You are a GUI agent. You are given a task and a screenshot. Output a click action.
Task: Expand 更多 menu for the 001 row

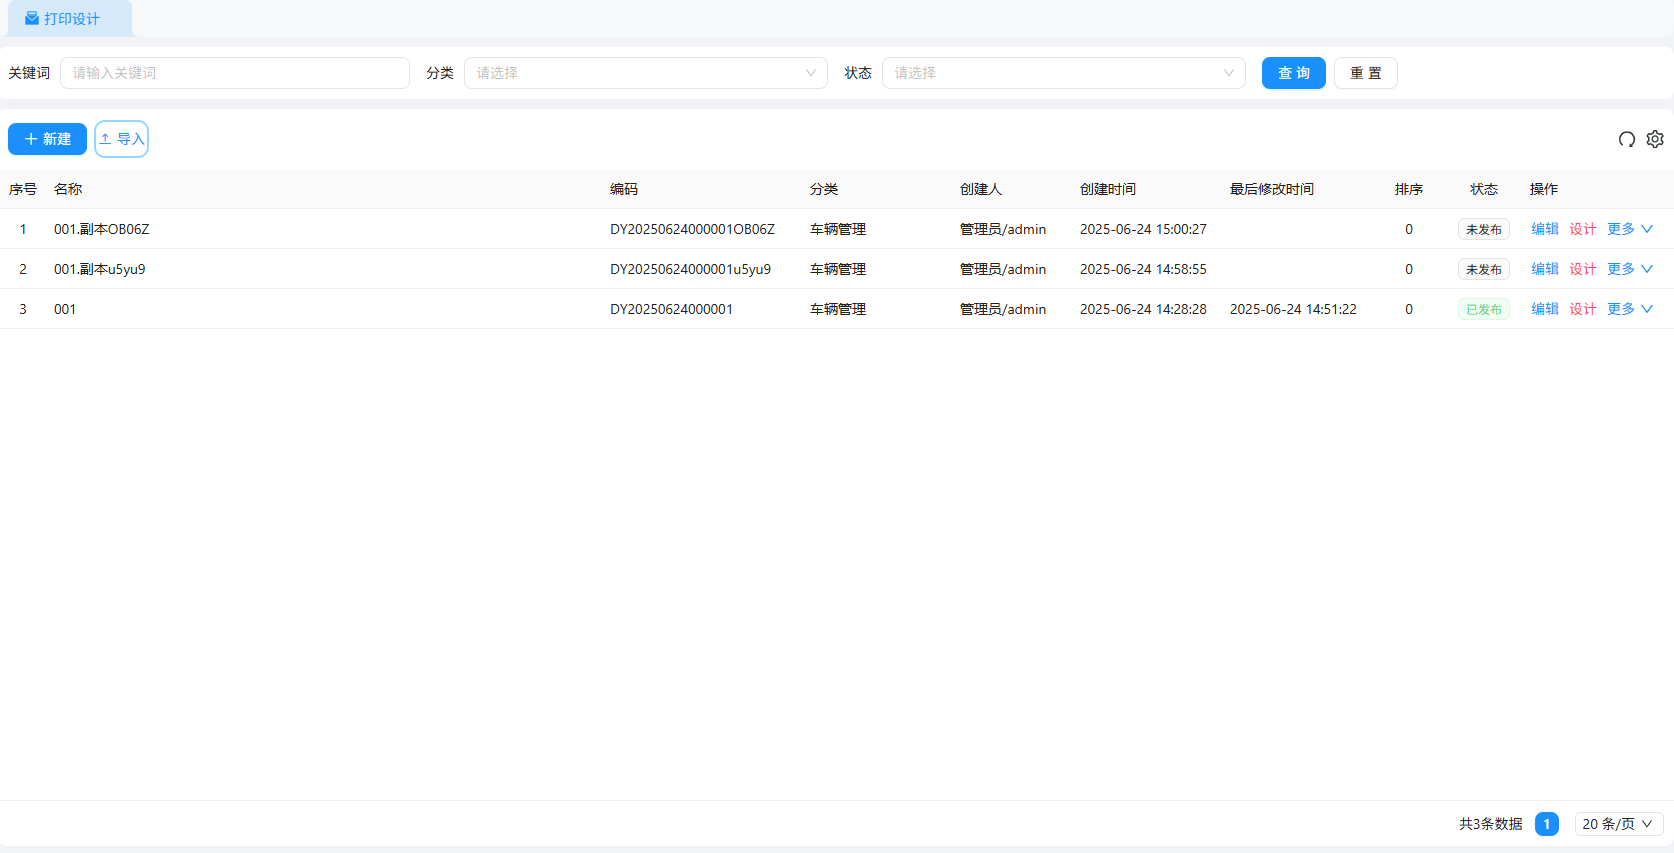1629,309
